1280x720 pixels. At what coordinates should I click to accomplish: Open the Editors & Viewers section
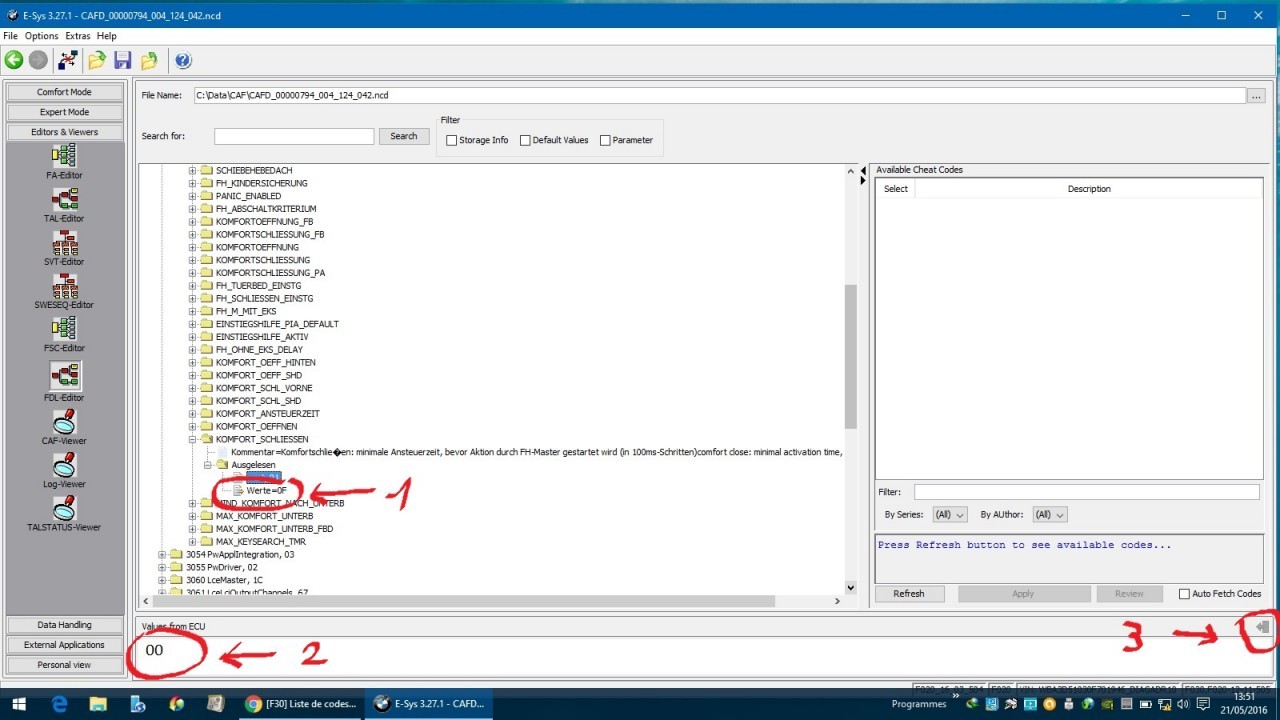coord(65,132)
